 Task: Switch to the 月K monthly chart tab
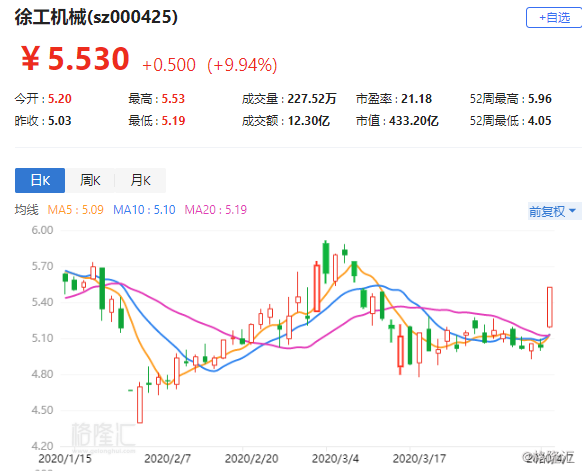point(140,180)
